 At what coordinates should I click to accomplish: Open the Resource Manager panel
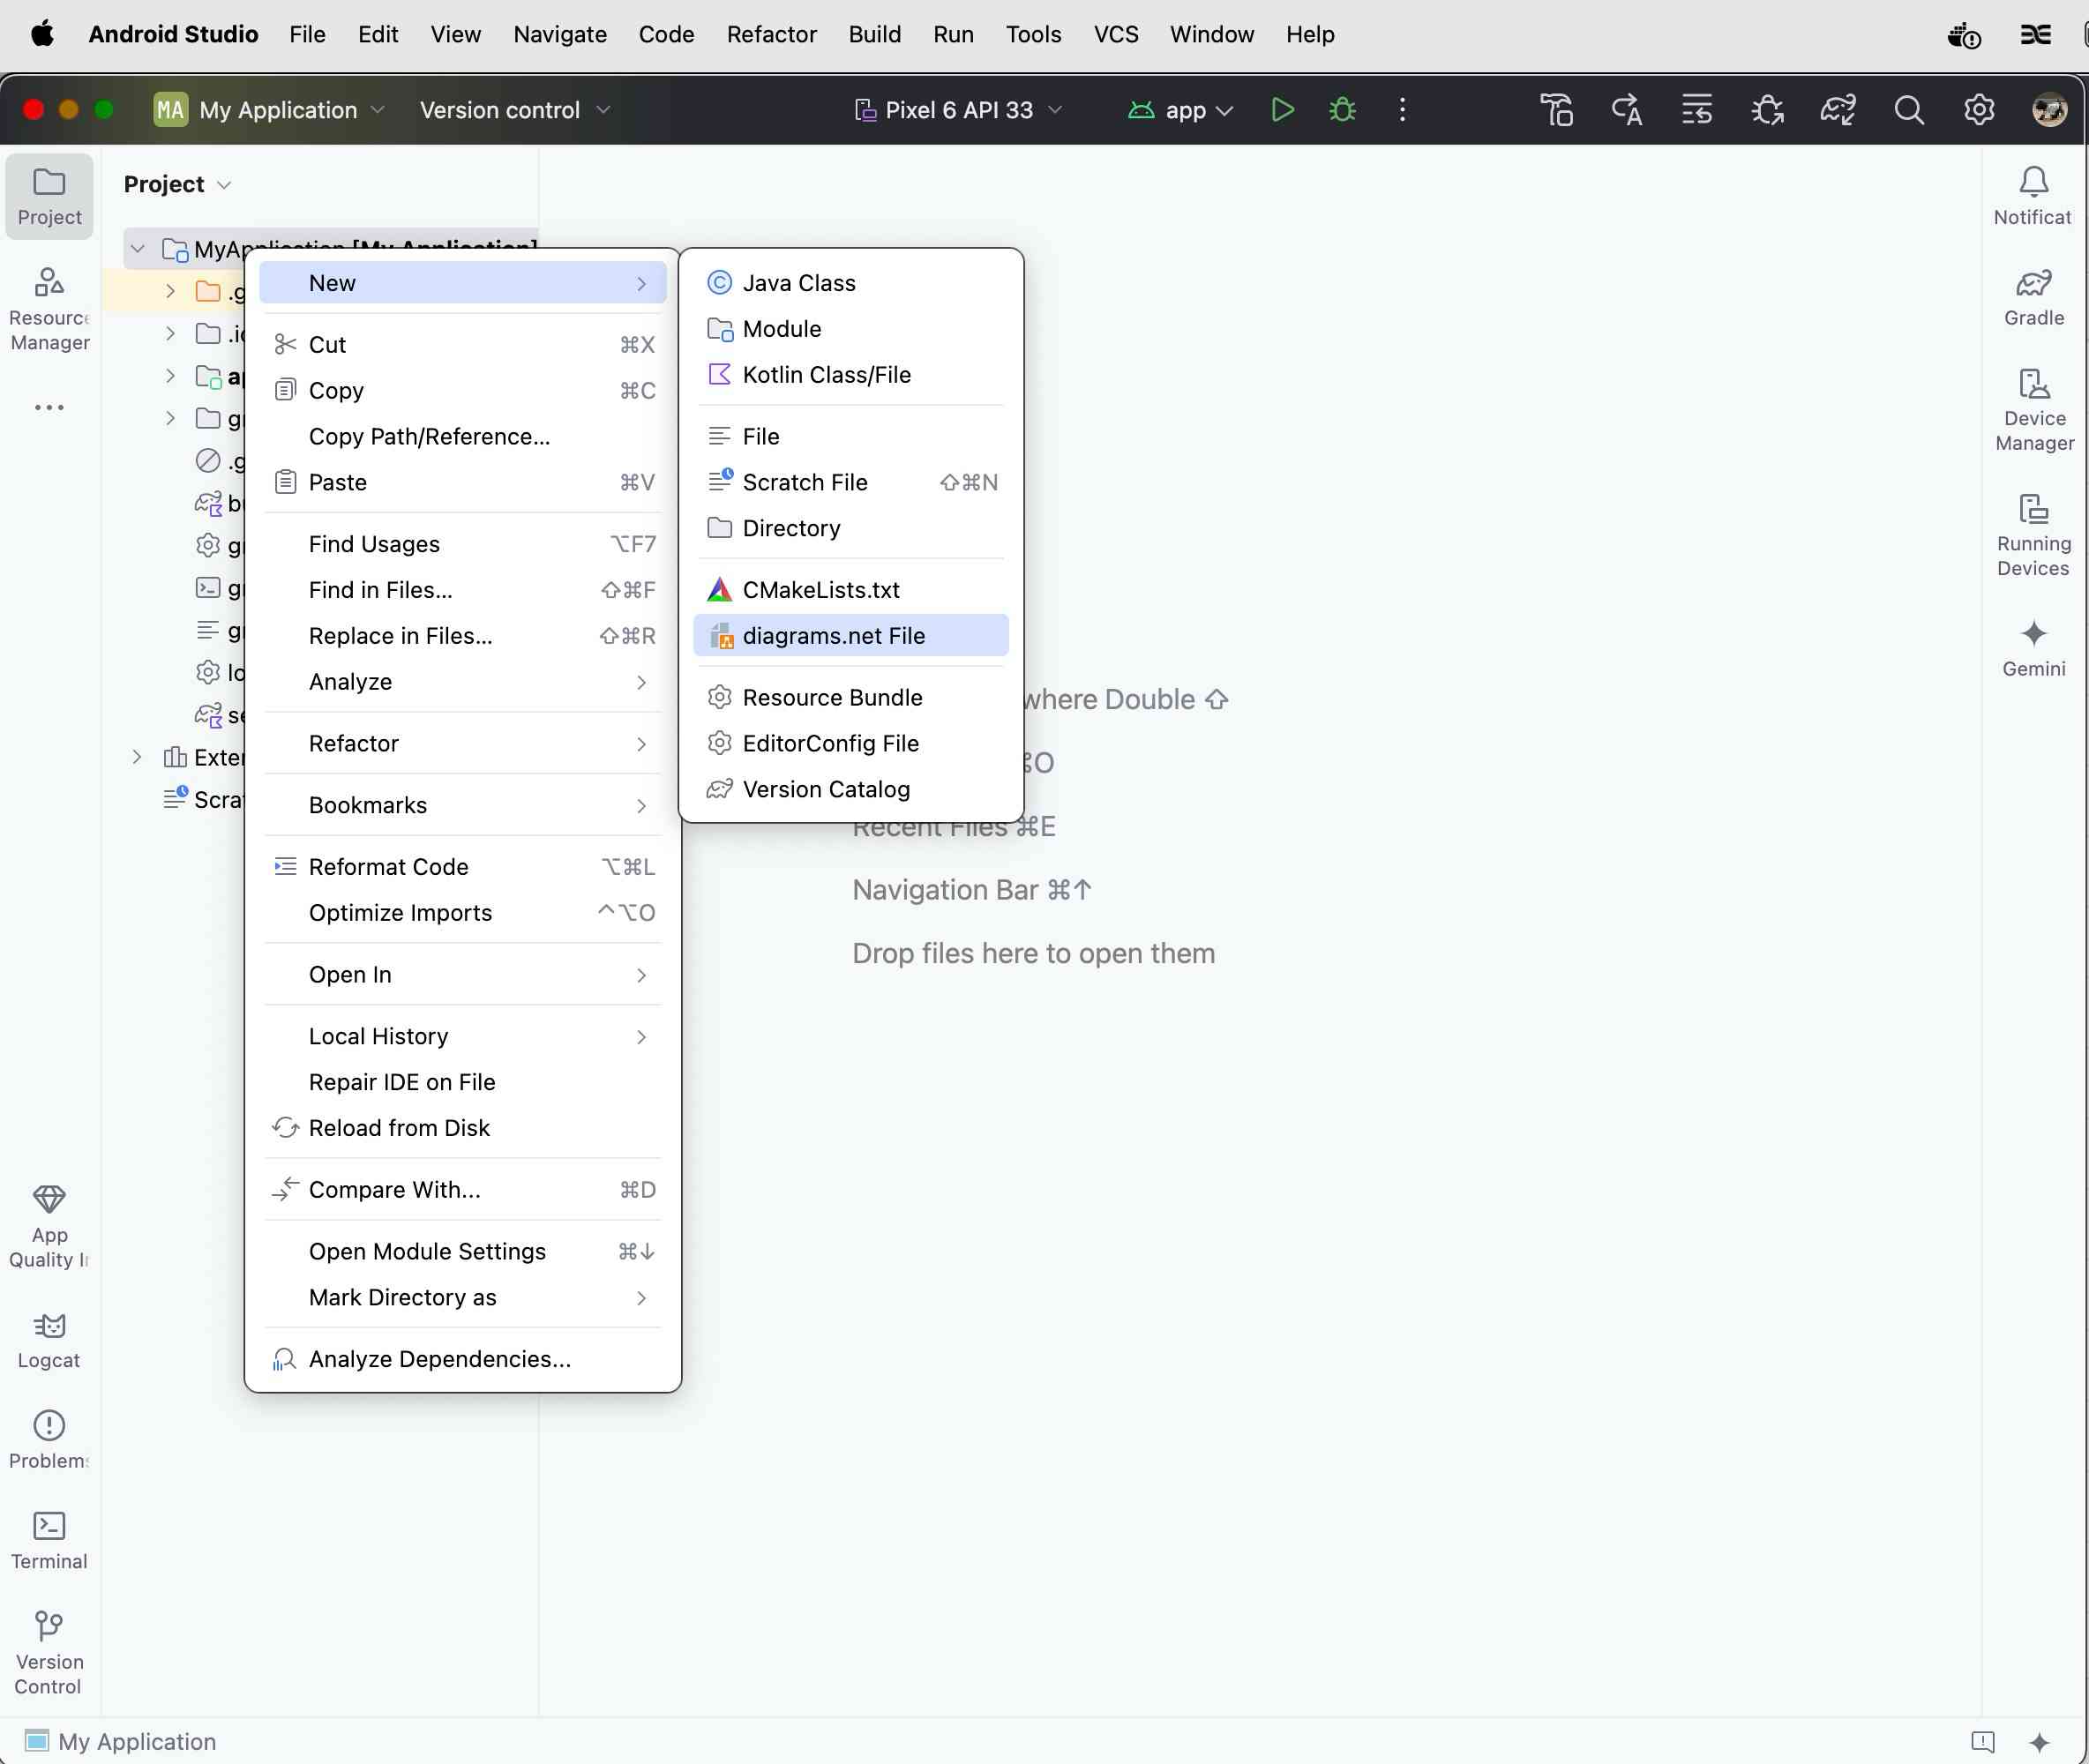click(49, 308)
